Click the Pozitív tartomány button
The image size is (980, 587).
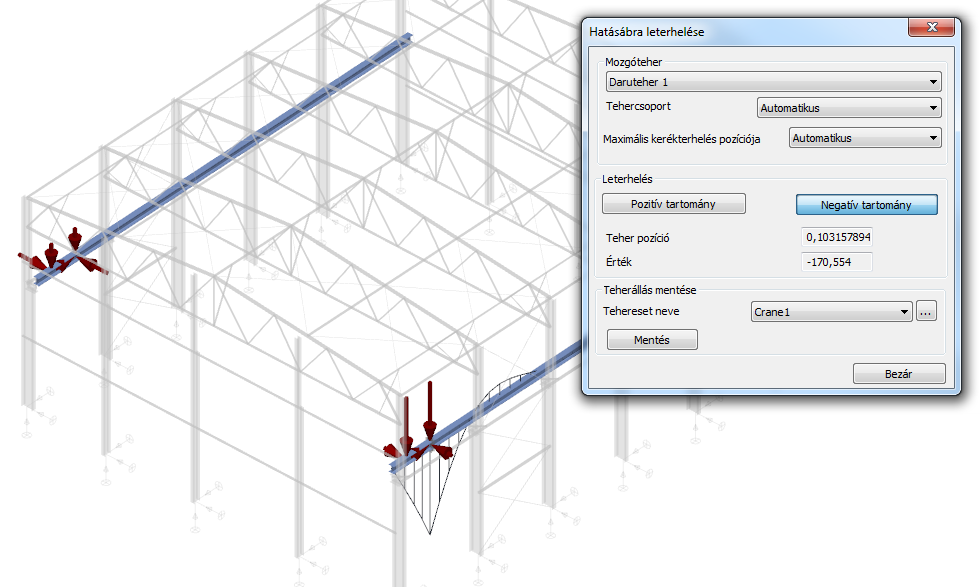pyautogui.click(x=674, y=204)
